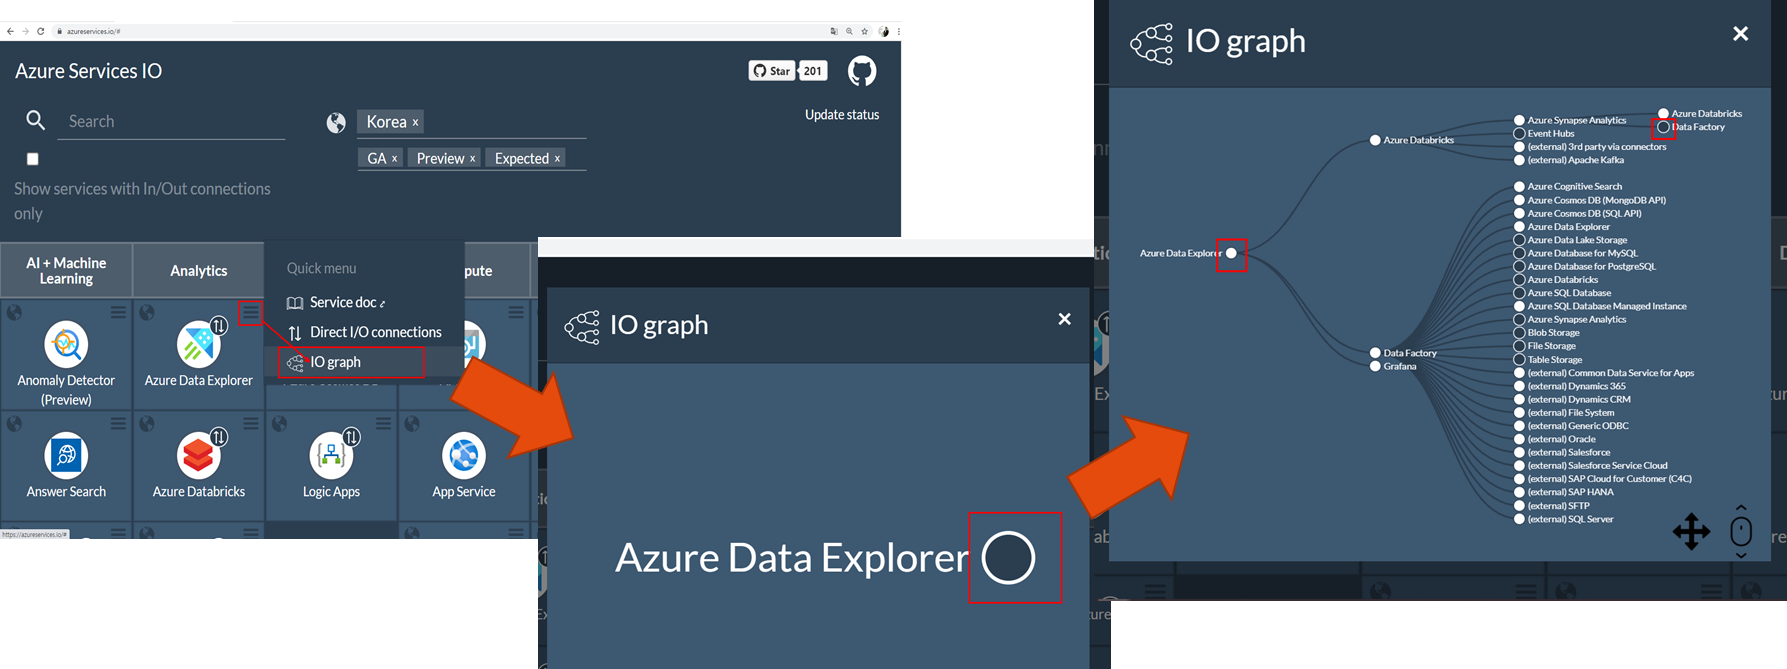Open hamburger menu on Logic Apps card
This screenshot has height=669, width=1787.
383,424
